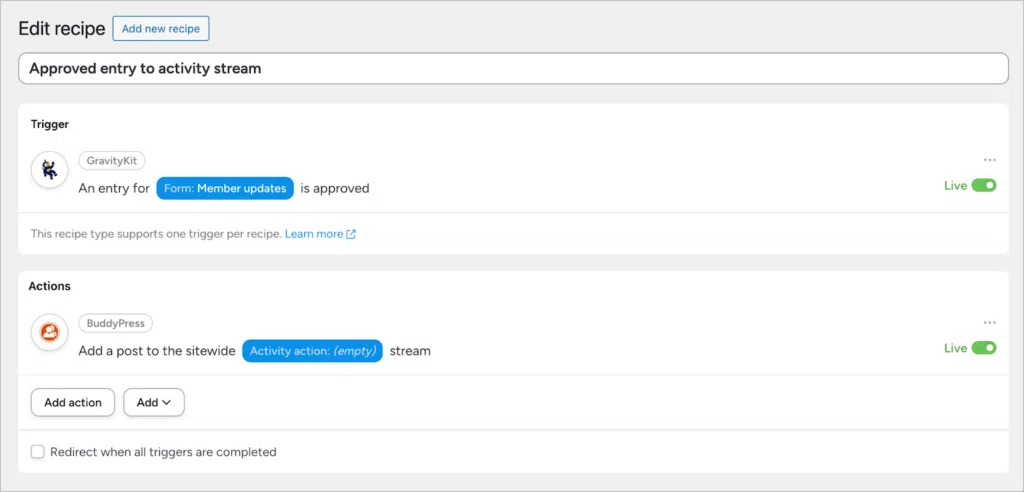Click the GravityKit integration label
Viewport: 1024px width, 492px height.
(x=112, y=160)
